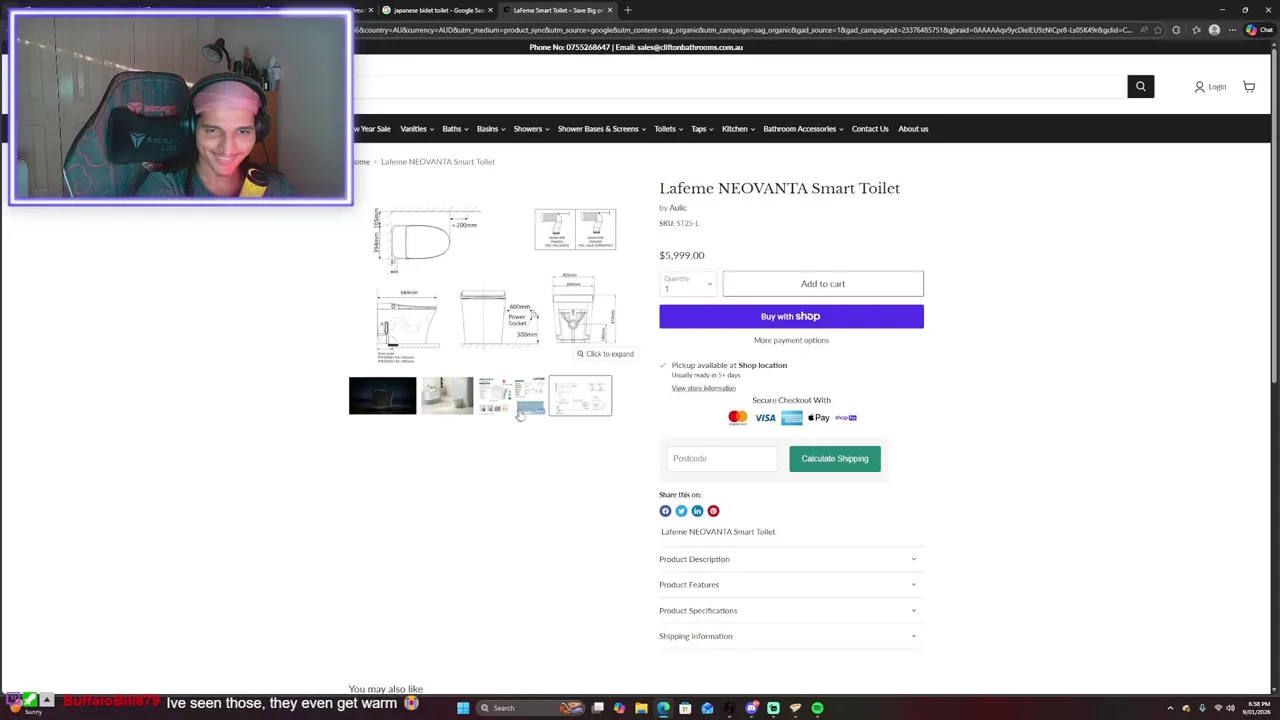Image resolution: width=1280 pixels, height=720 pixels.
Task: Open Task View on the taskbar
Action: (597, 708)
